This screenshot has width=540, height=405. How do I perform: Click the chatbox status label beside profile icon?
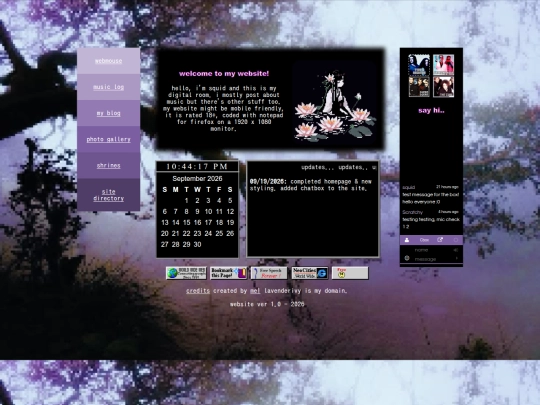[424, 240]
